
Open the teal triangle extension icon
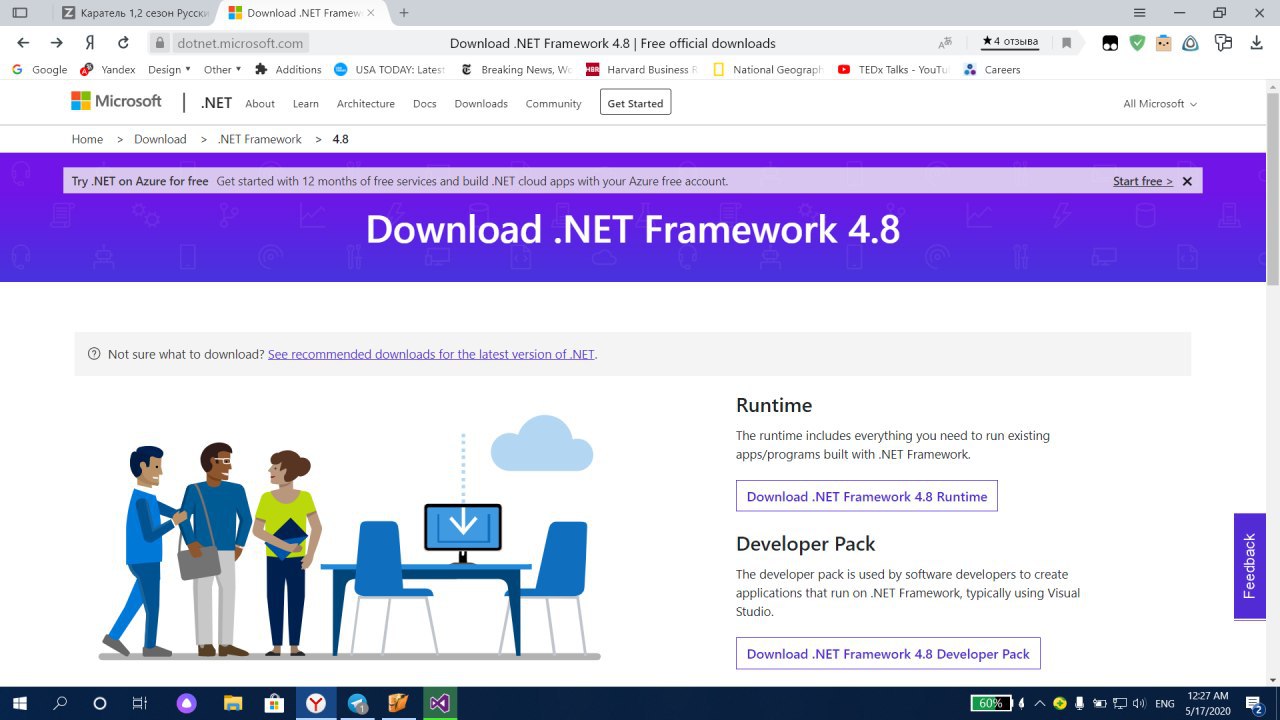click(x=1191, y=43)
